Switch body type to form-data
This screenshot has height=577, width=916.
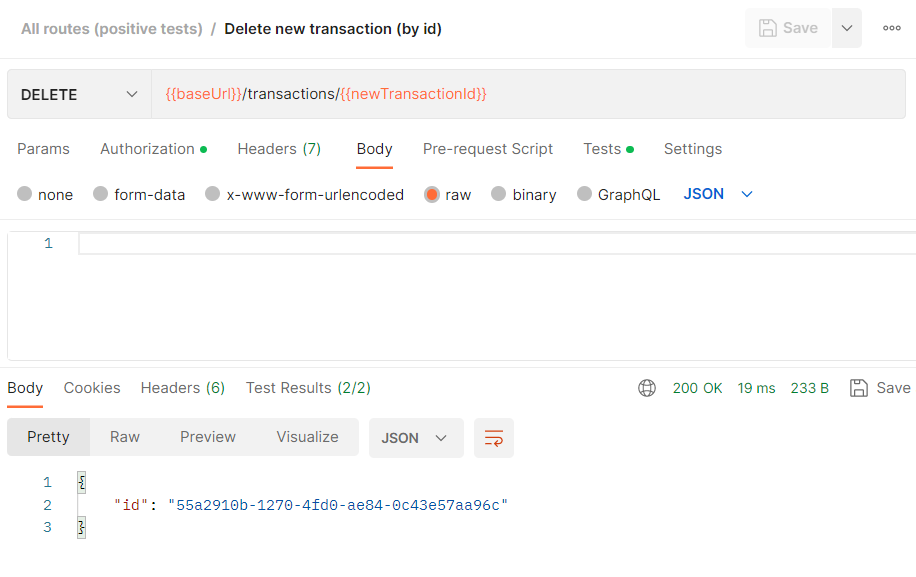point(100,194)
